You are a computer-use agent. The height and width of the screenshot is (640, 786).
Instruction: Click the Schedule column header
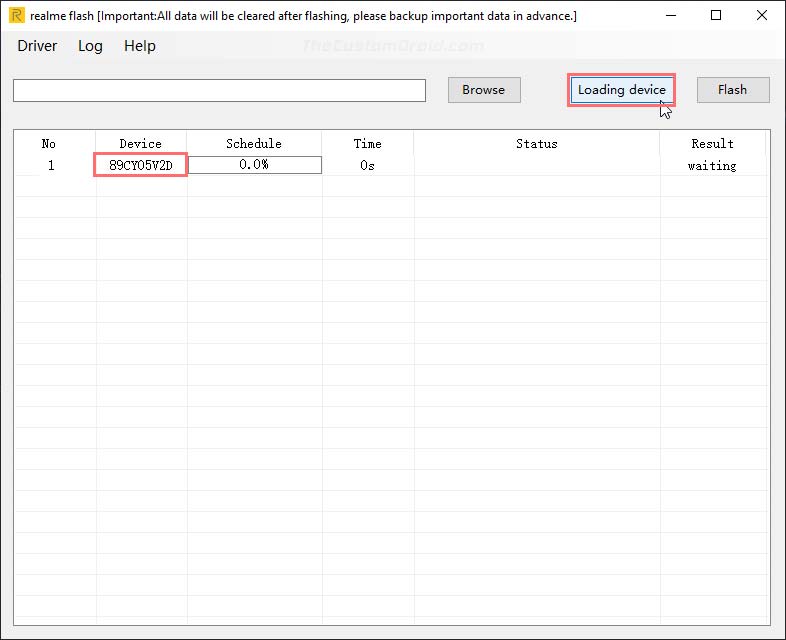254,144
